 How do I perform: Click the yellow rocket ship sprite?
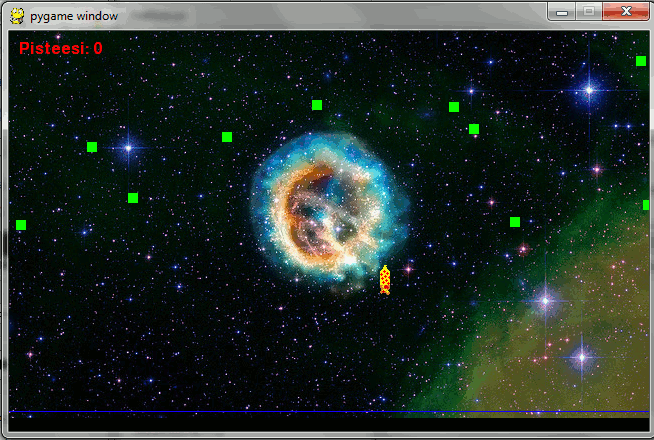(x=385, y=280)
